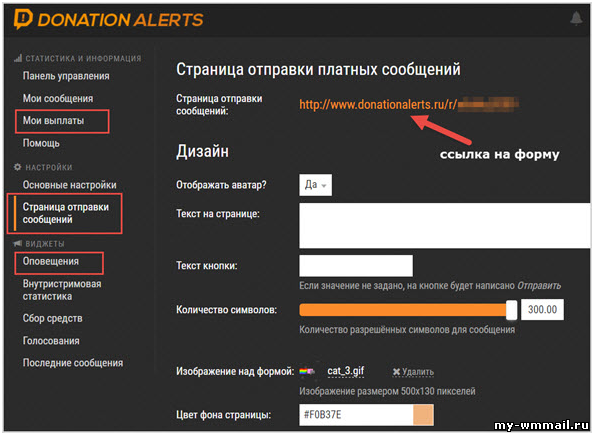This screenshot has height=435, width=594.
Task: Click the DONATION ALERTS title text
Action: tap(120, 20)
